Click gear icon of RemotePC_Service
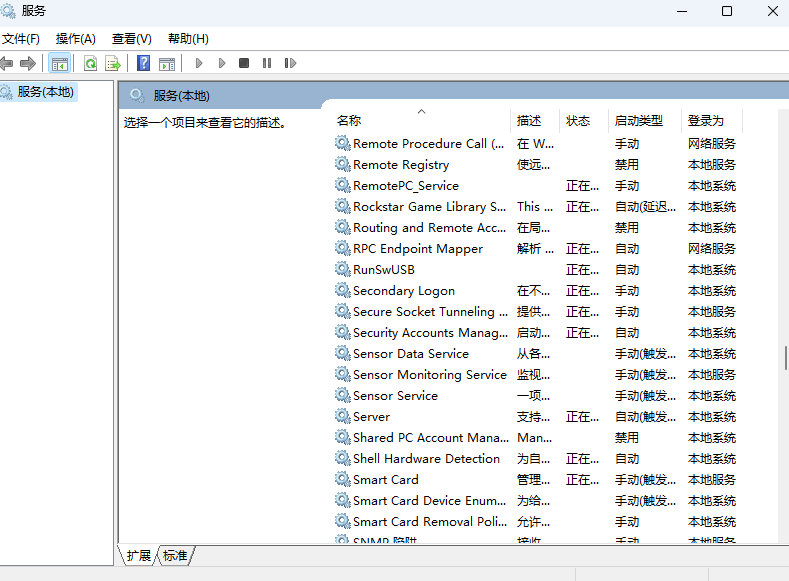Viewport: 789px width, 581px height. 343,186
